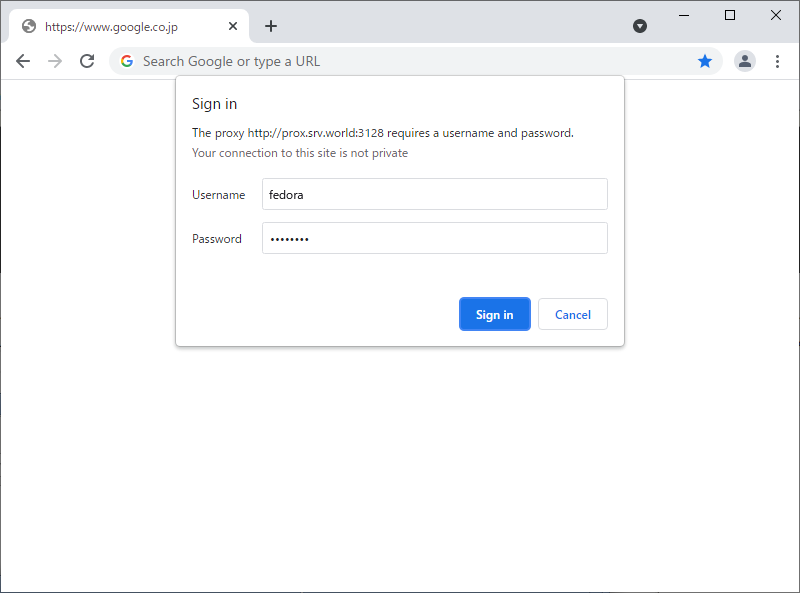Click the globe favicon on the tab
The width and height of the screenshot is (800, 593).
[x=29, y=26]
